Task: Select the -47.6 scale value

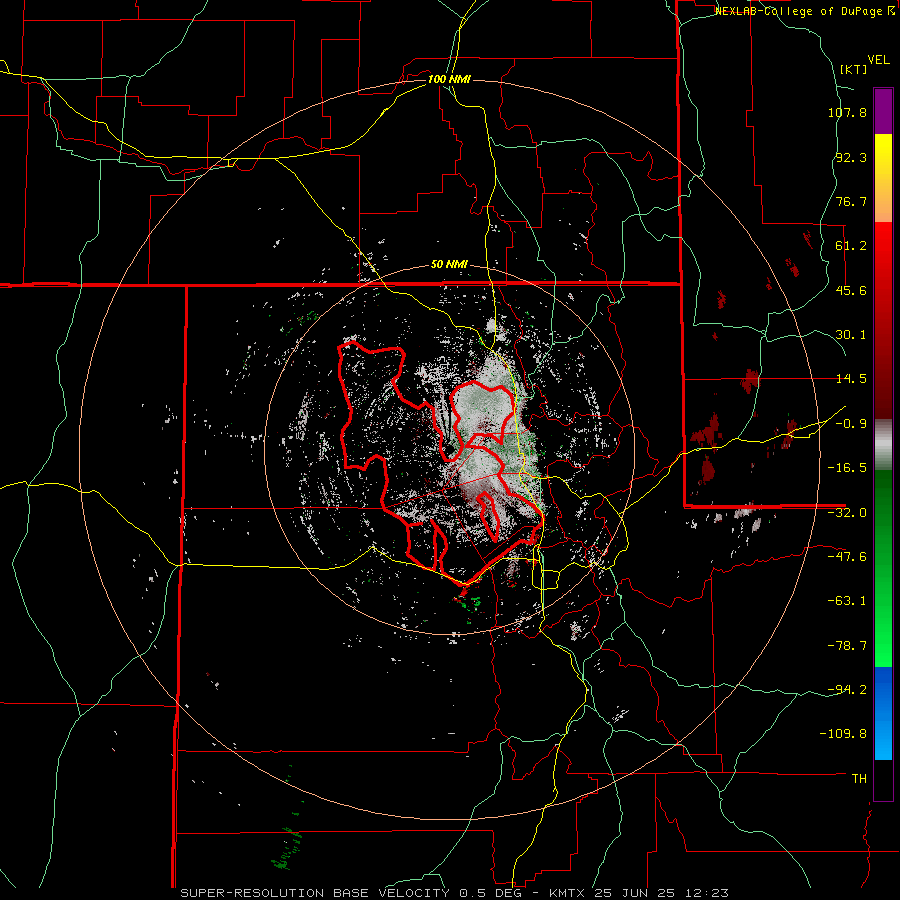Action: (x=847, y=557)
